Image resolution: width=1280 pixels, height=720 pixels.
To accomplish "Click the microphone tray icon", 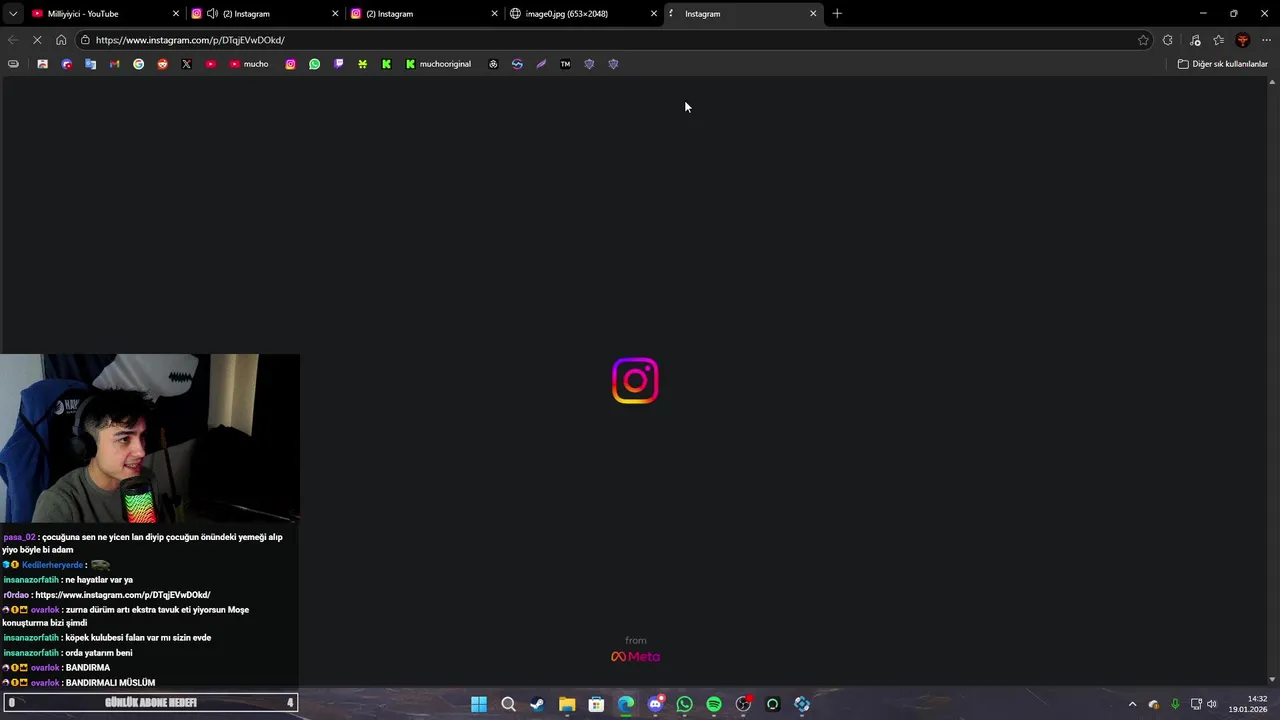I will [x=1175, y=704].
